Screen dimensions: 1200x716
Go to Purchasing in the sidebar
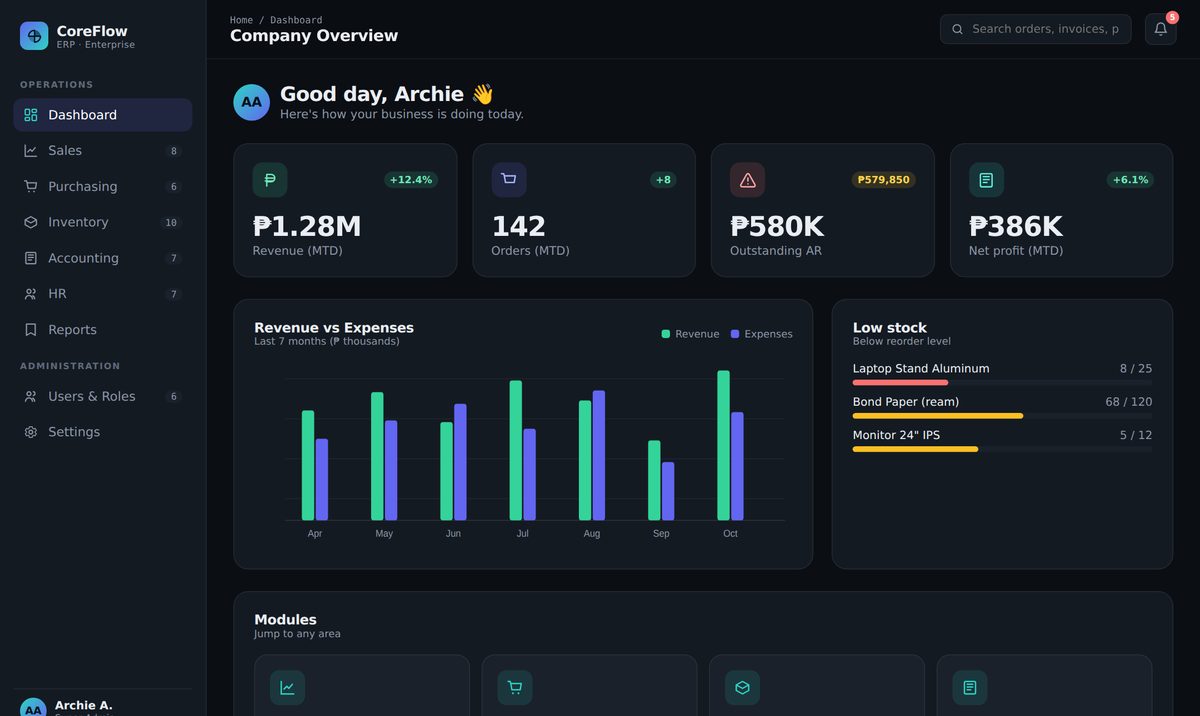click(x=103, y=187)
